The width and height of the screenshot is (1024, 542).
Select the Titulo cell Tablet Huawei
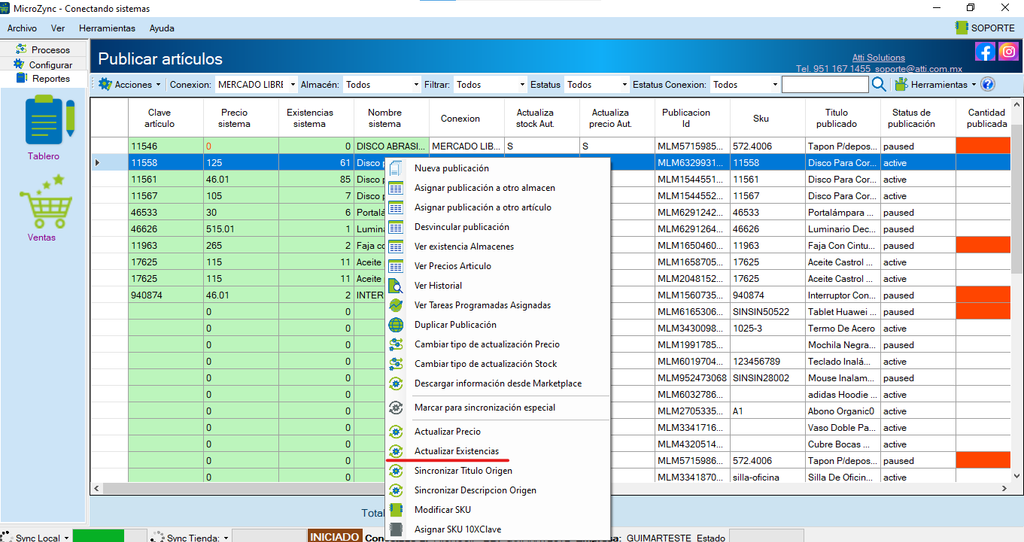click(843, 312)
